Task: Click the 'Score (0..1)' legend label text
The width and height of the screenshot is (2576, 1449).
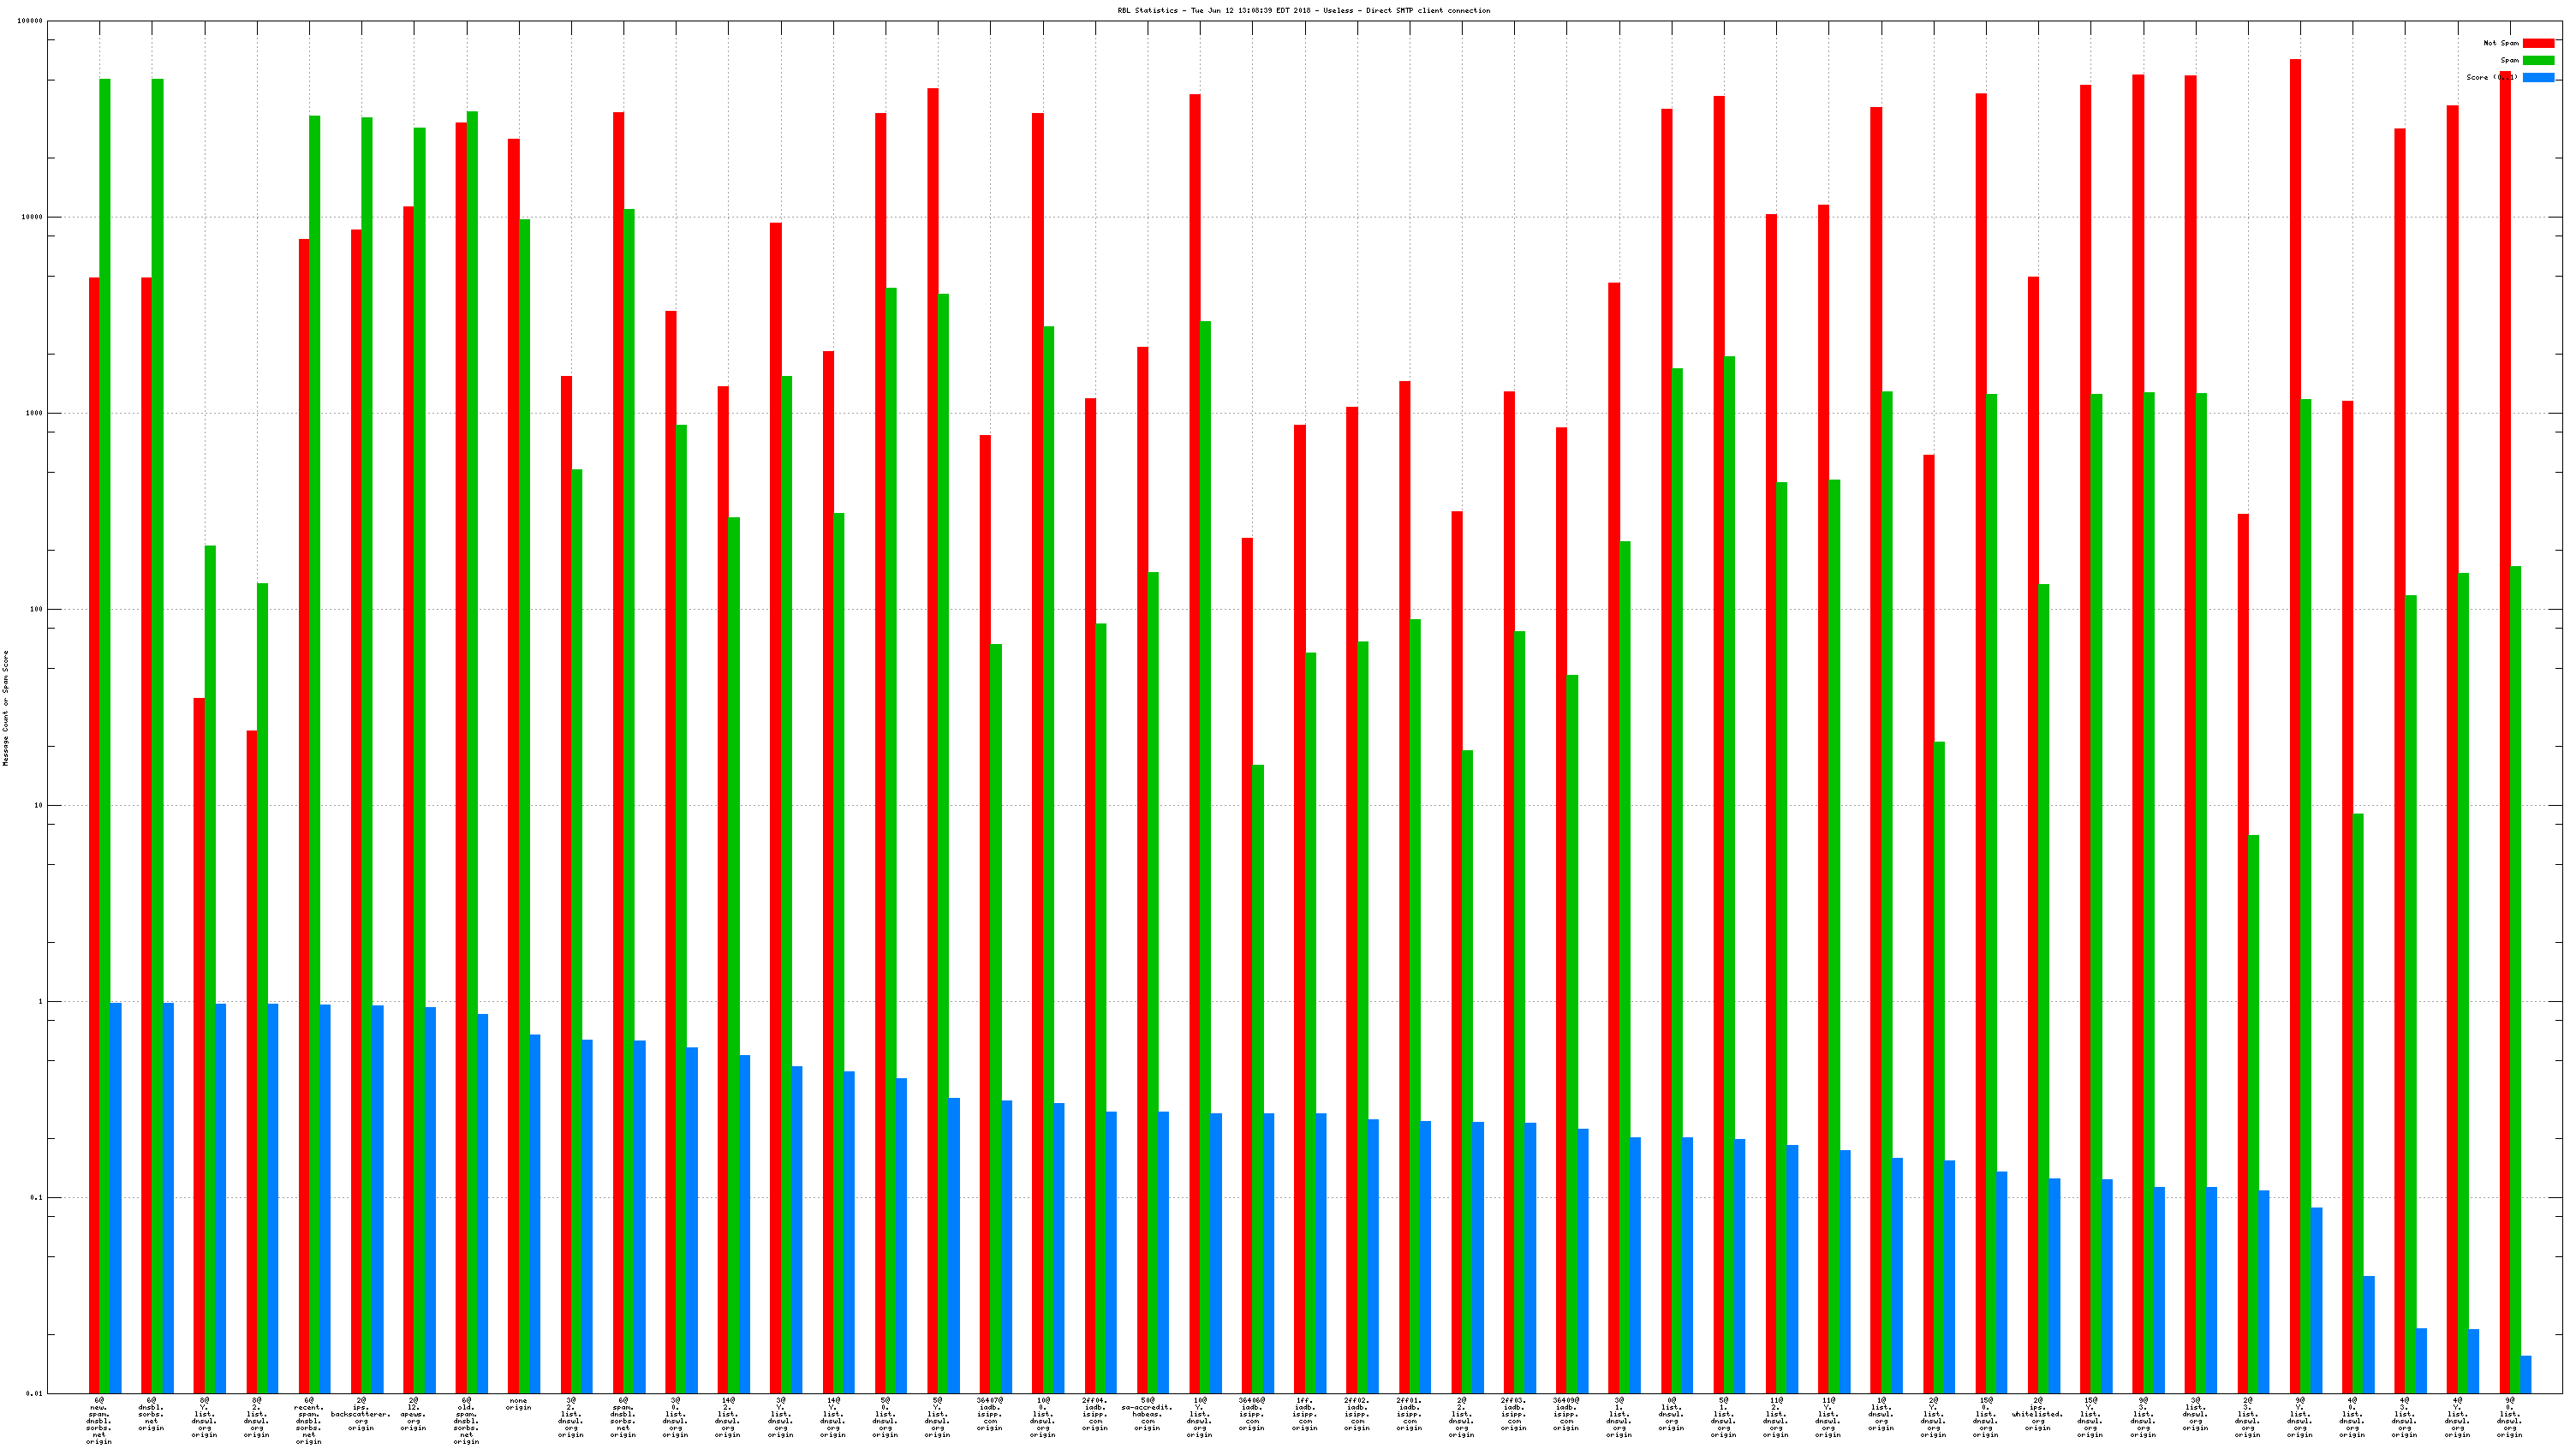Action: coord(2491,77)
